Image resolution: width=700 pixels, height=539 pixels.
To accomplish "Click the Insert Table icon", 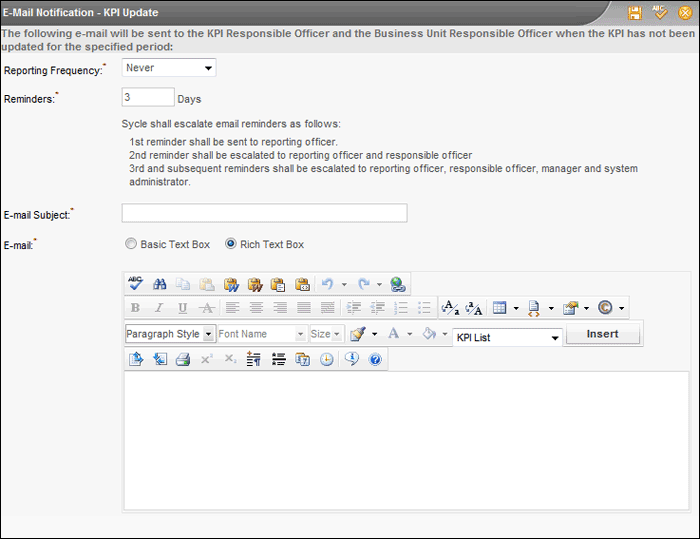I will 500,308.
